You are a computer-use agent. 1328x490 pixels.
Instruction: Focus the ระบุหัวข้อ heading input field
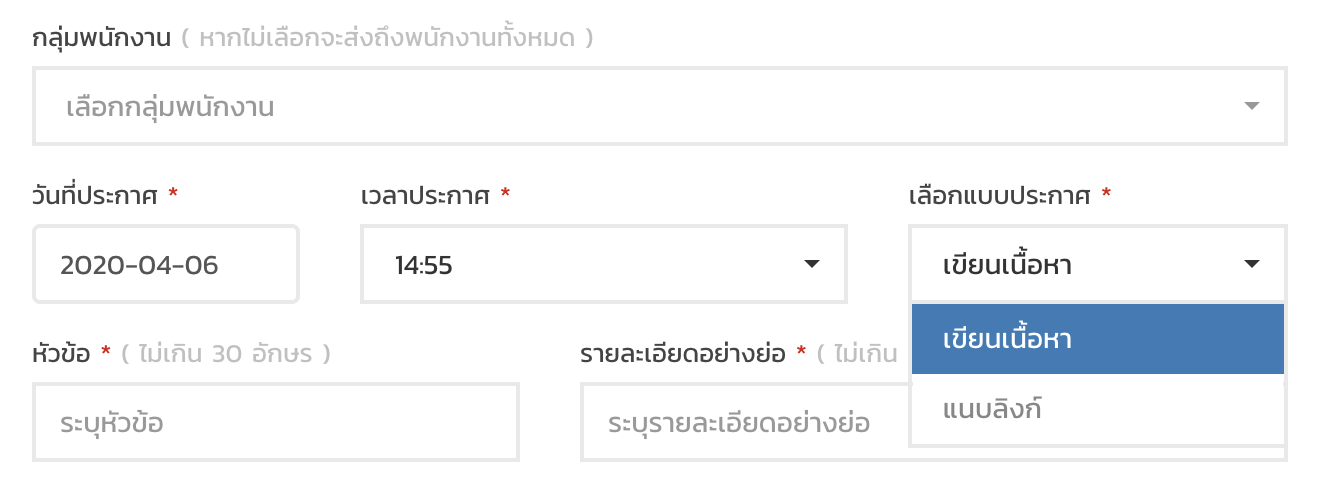pos(276,422)
